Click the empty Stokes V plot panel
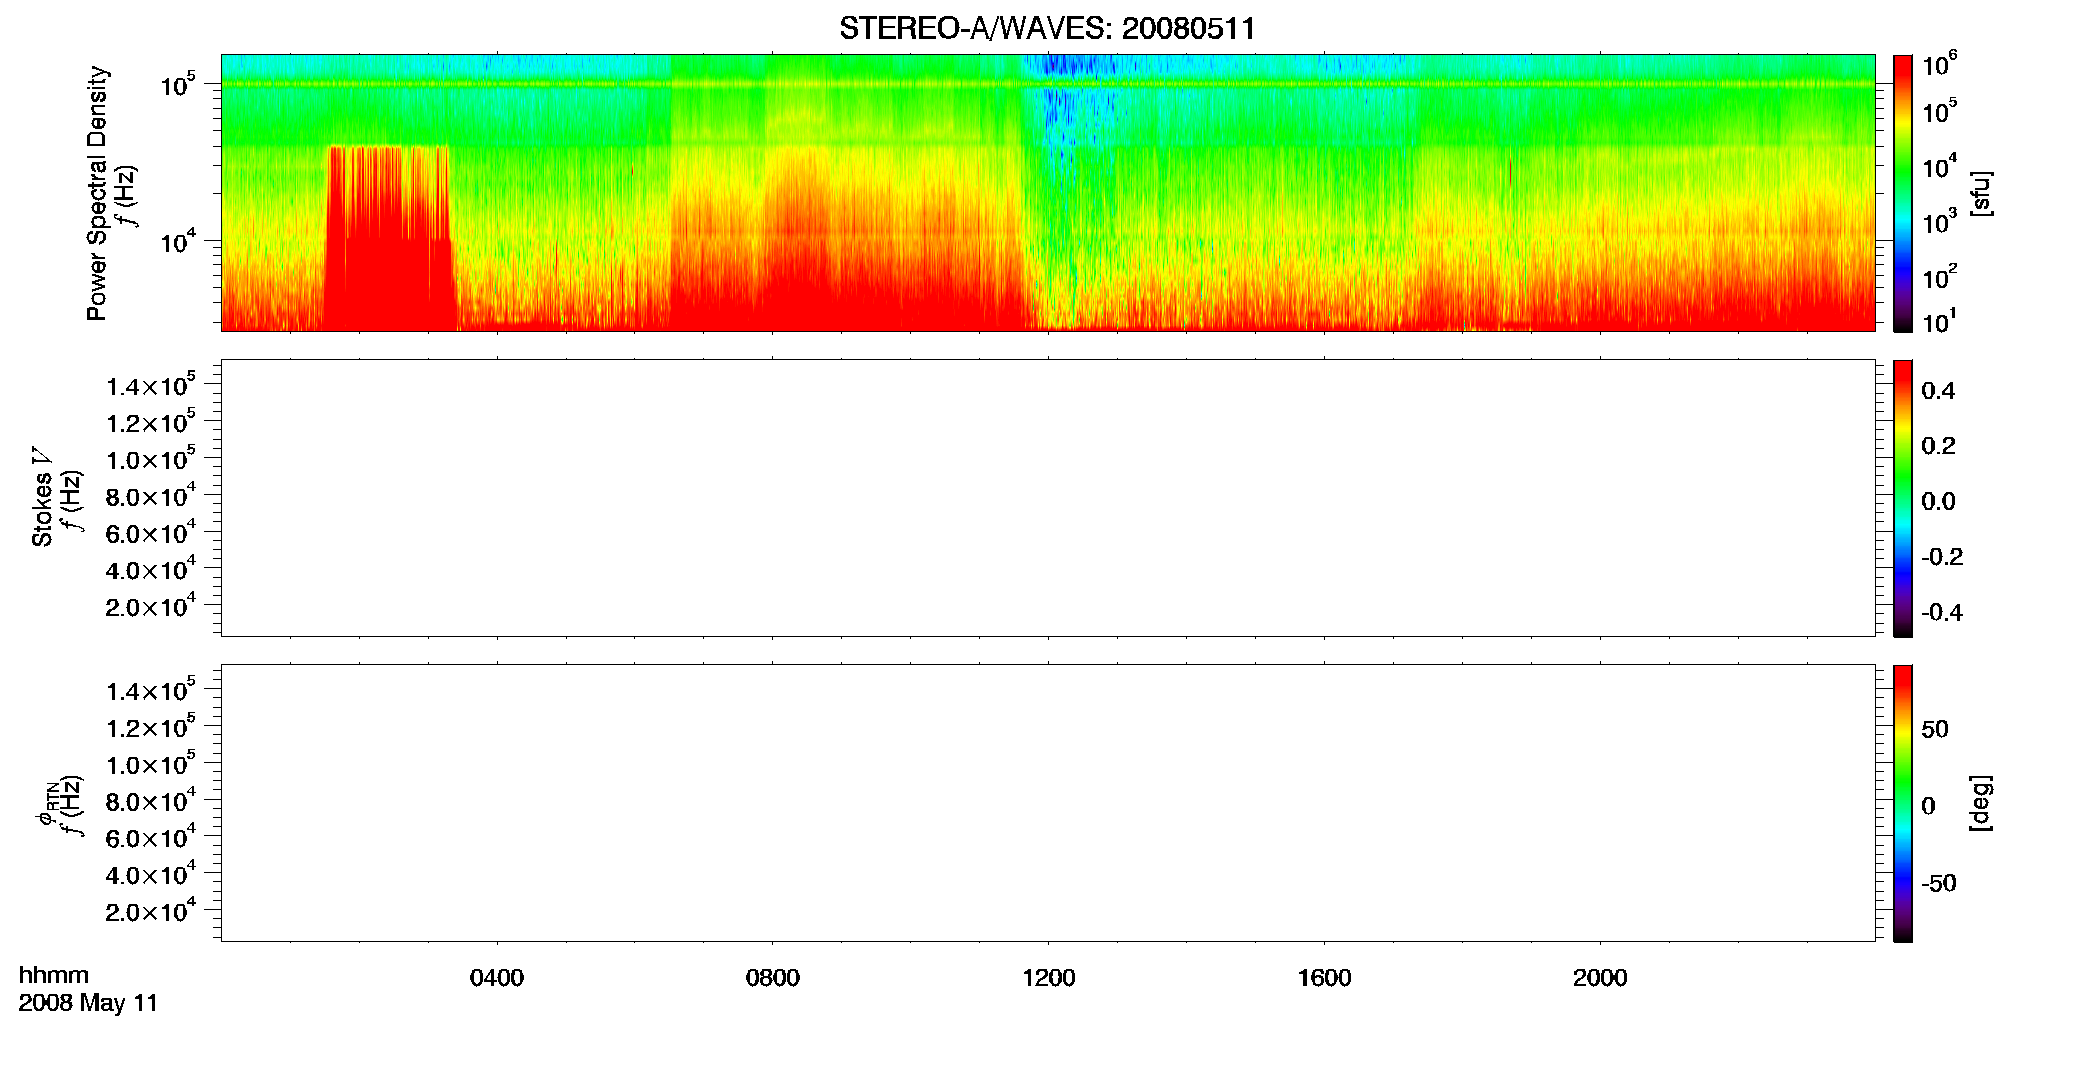Image resolution: width=2096 pixels, height=1080 pixels. point(1048,498)
